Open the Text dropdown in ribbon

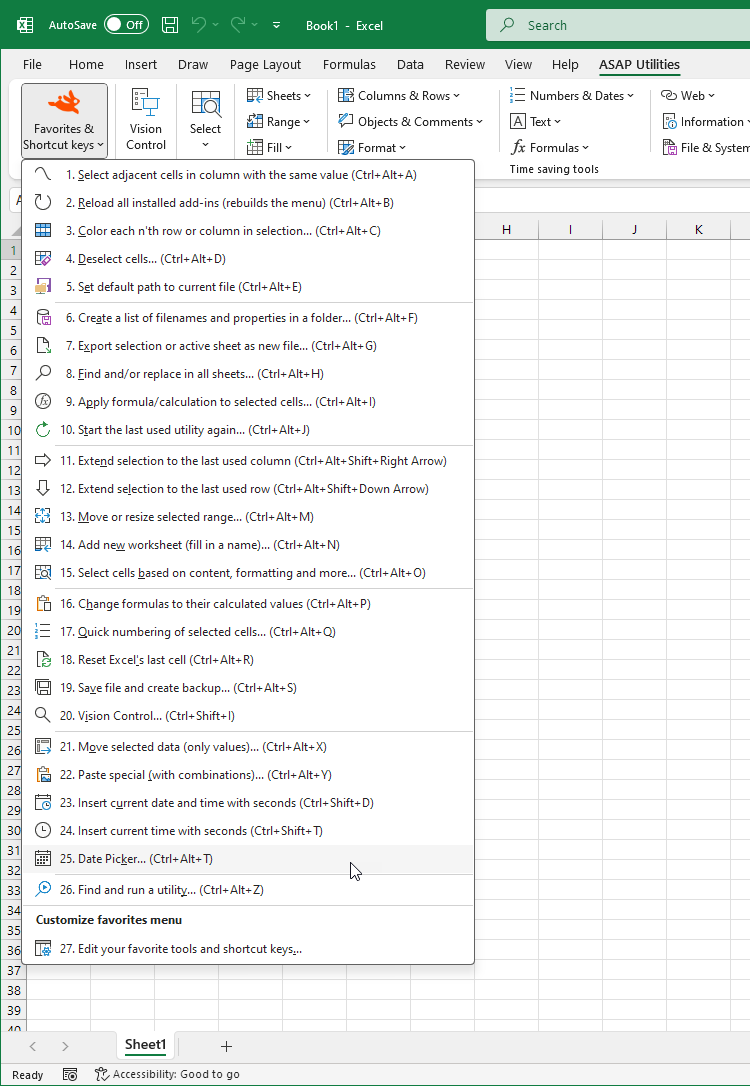click(x=535, y=122)
